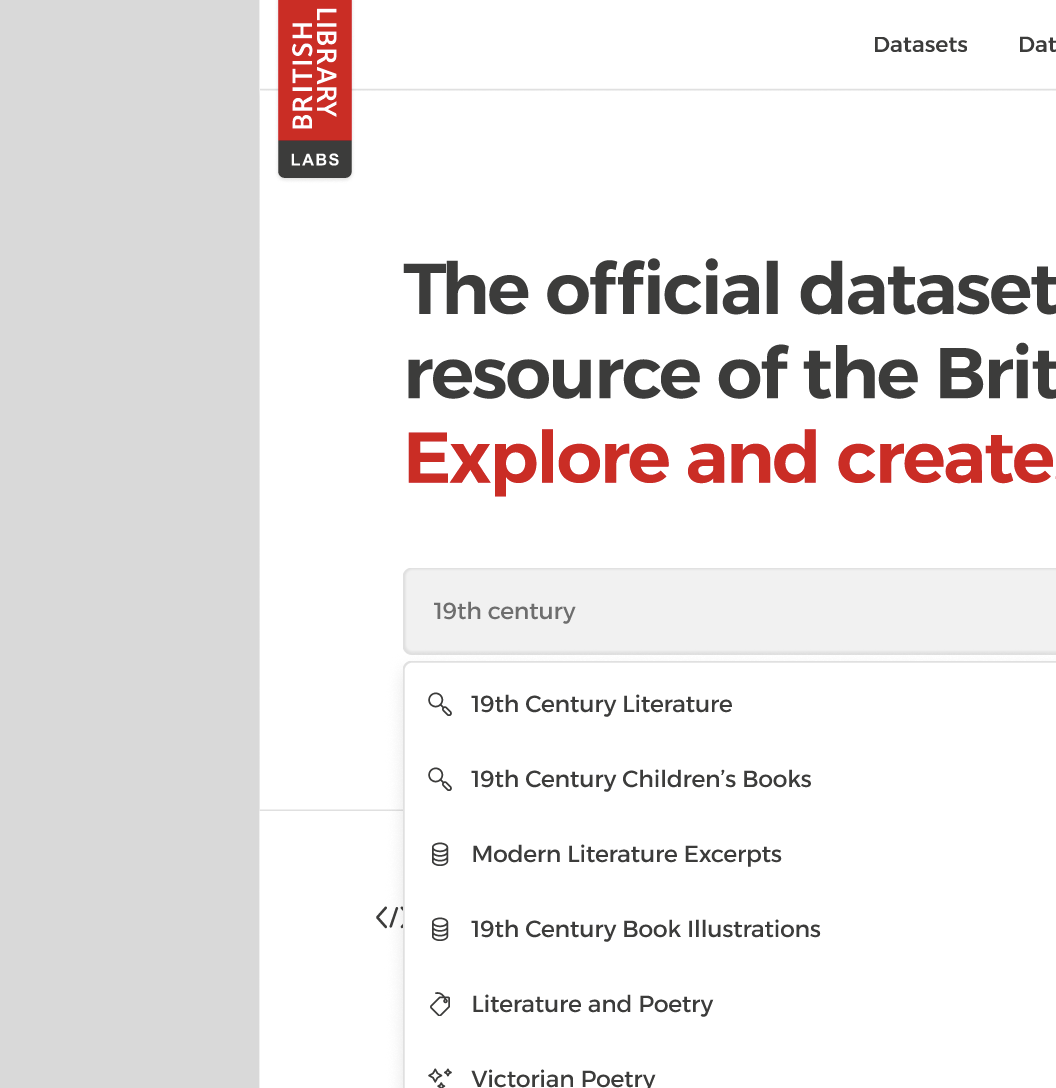
Task: Select the "Literature and Poetry" suggestion
Action: click(592, 1004)
